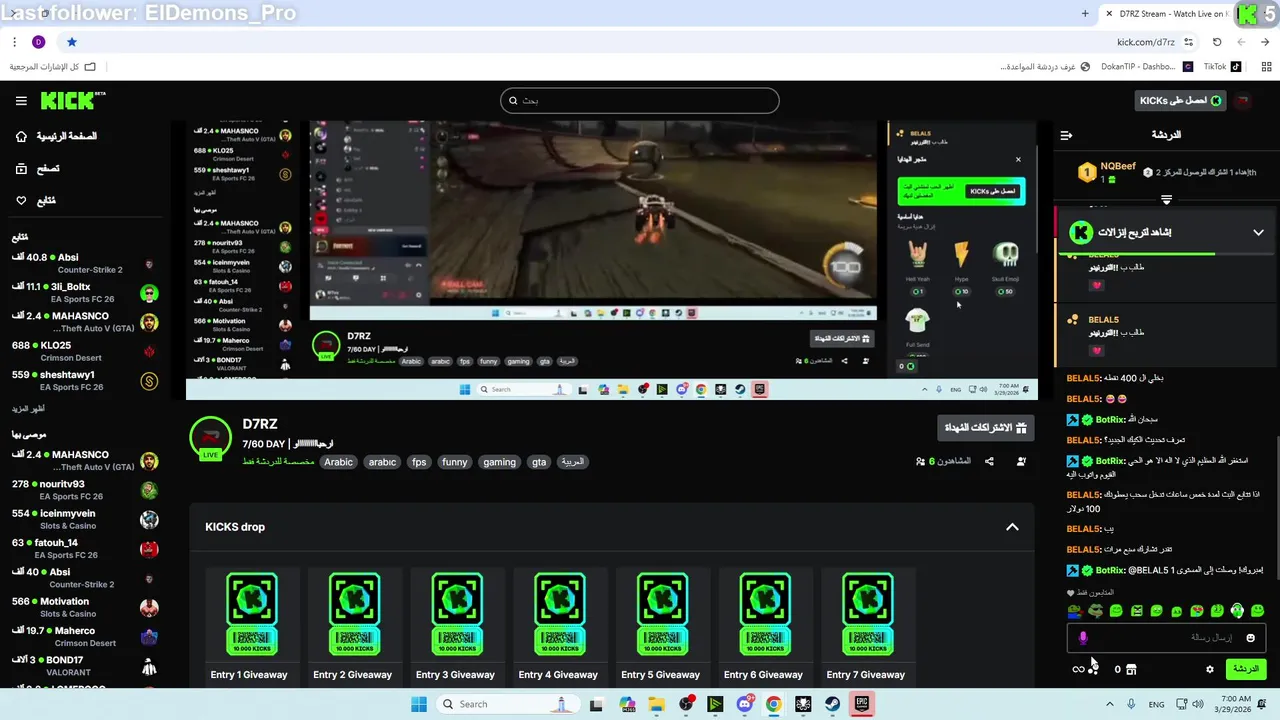Open TikTok bookmark
1280x720 pixels.
coord(1221,67)
